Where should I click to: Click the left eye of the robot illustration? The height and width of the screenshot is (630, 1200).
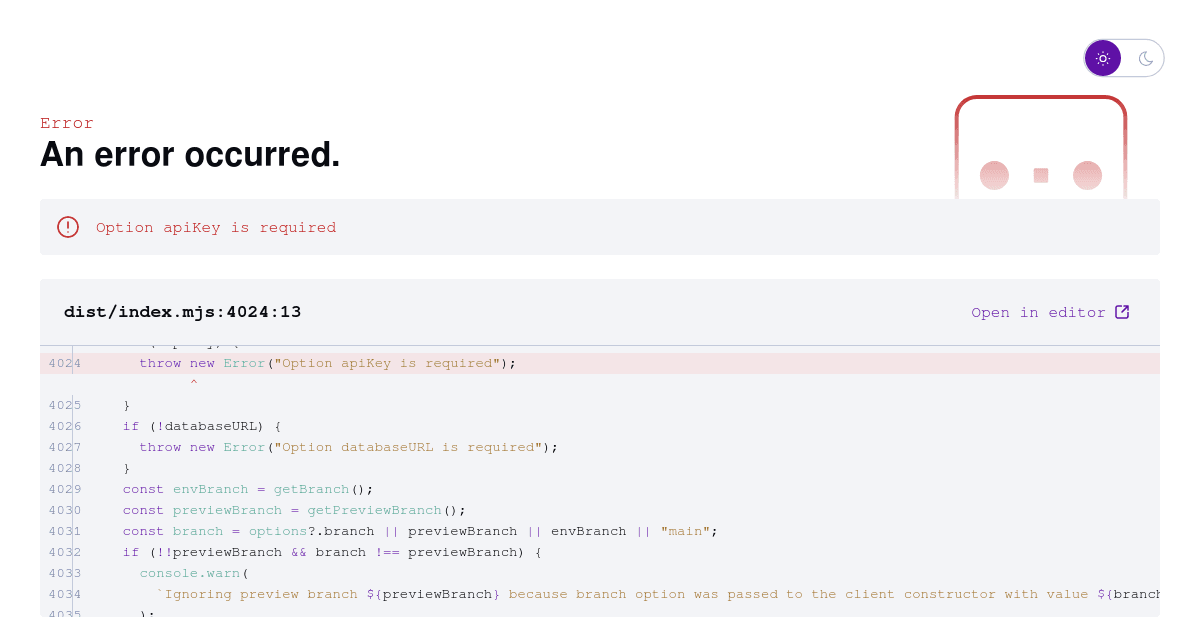pyautogui.click(x=994, y=175)
